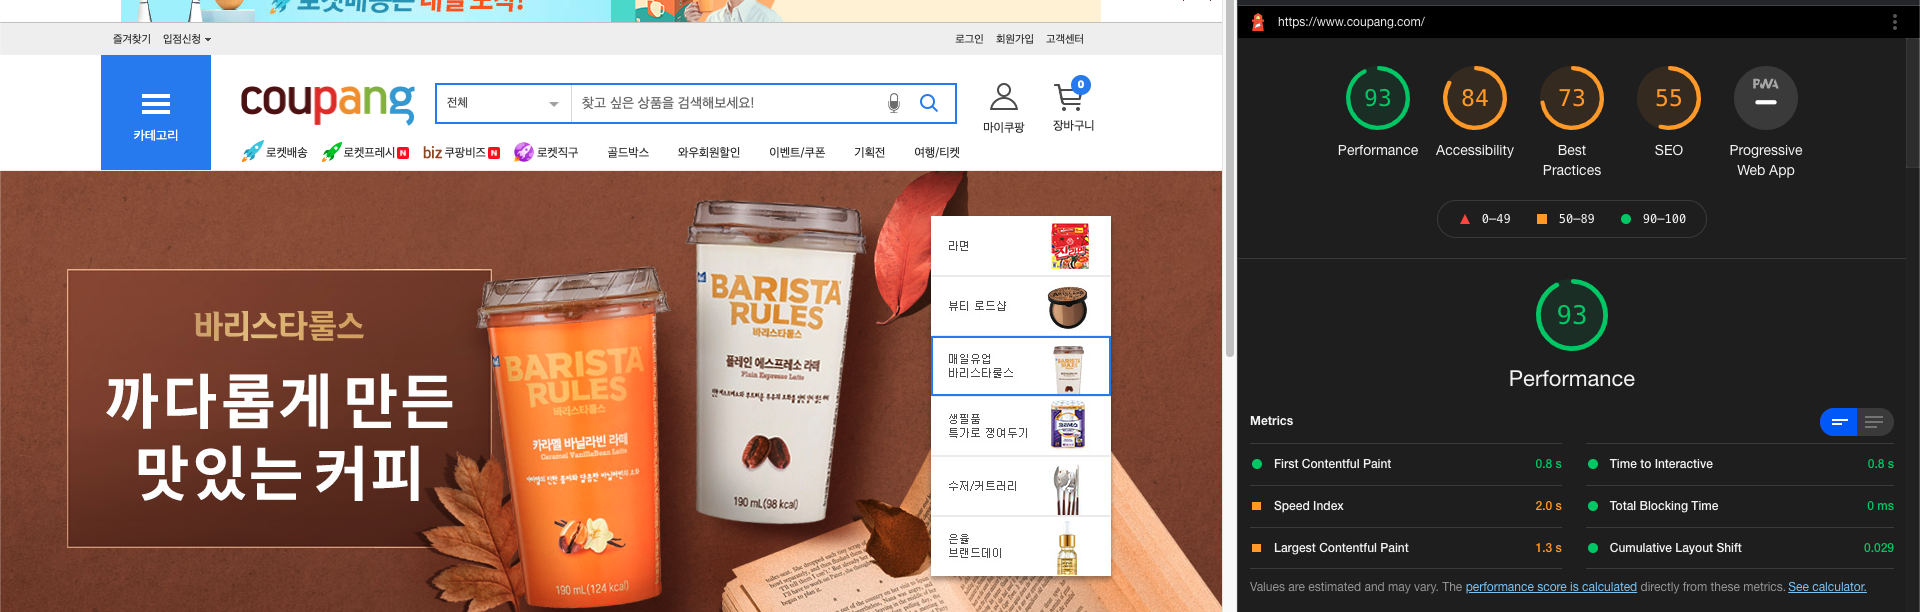The width and height of the screenshot is (1920, 612).
Task: Click 'performance score is calculated' link
Action: pyautogui.click(x=1551, y=587)
